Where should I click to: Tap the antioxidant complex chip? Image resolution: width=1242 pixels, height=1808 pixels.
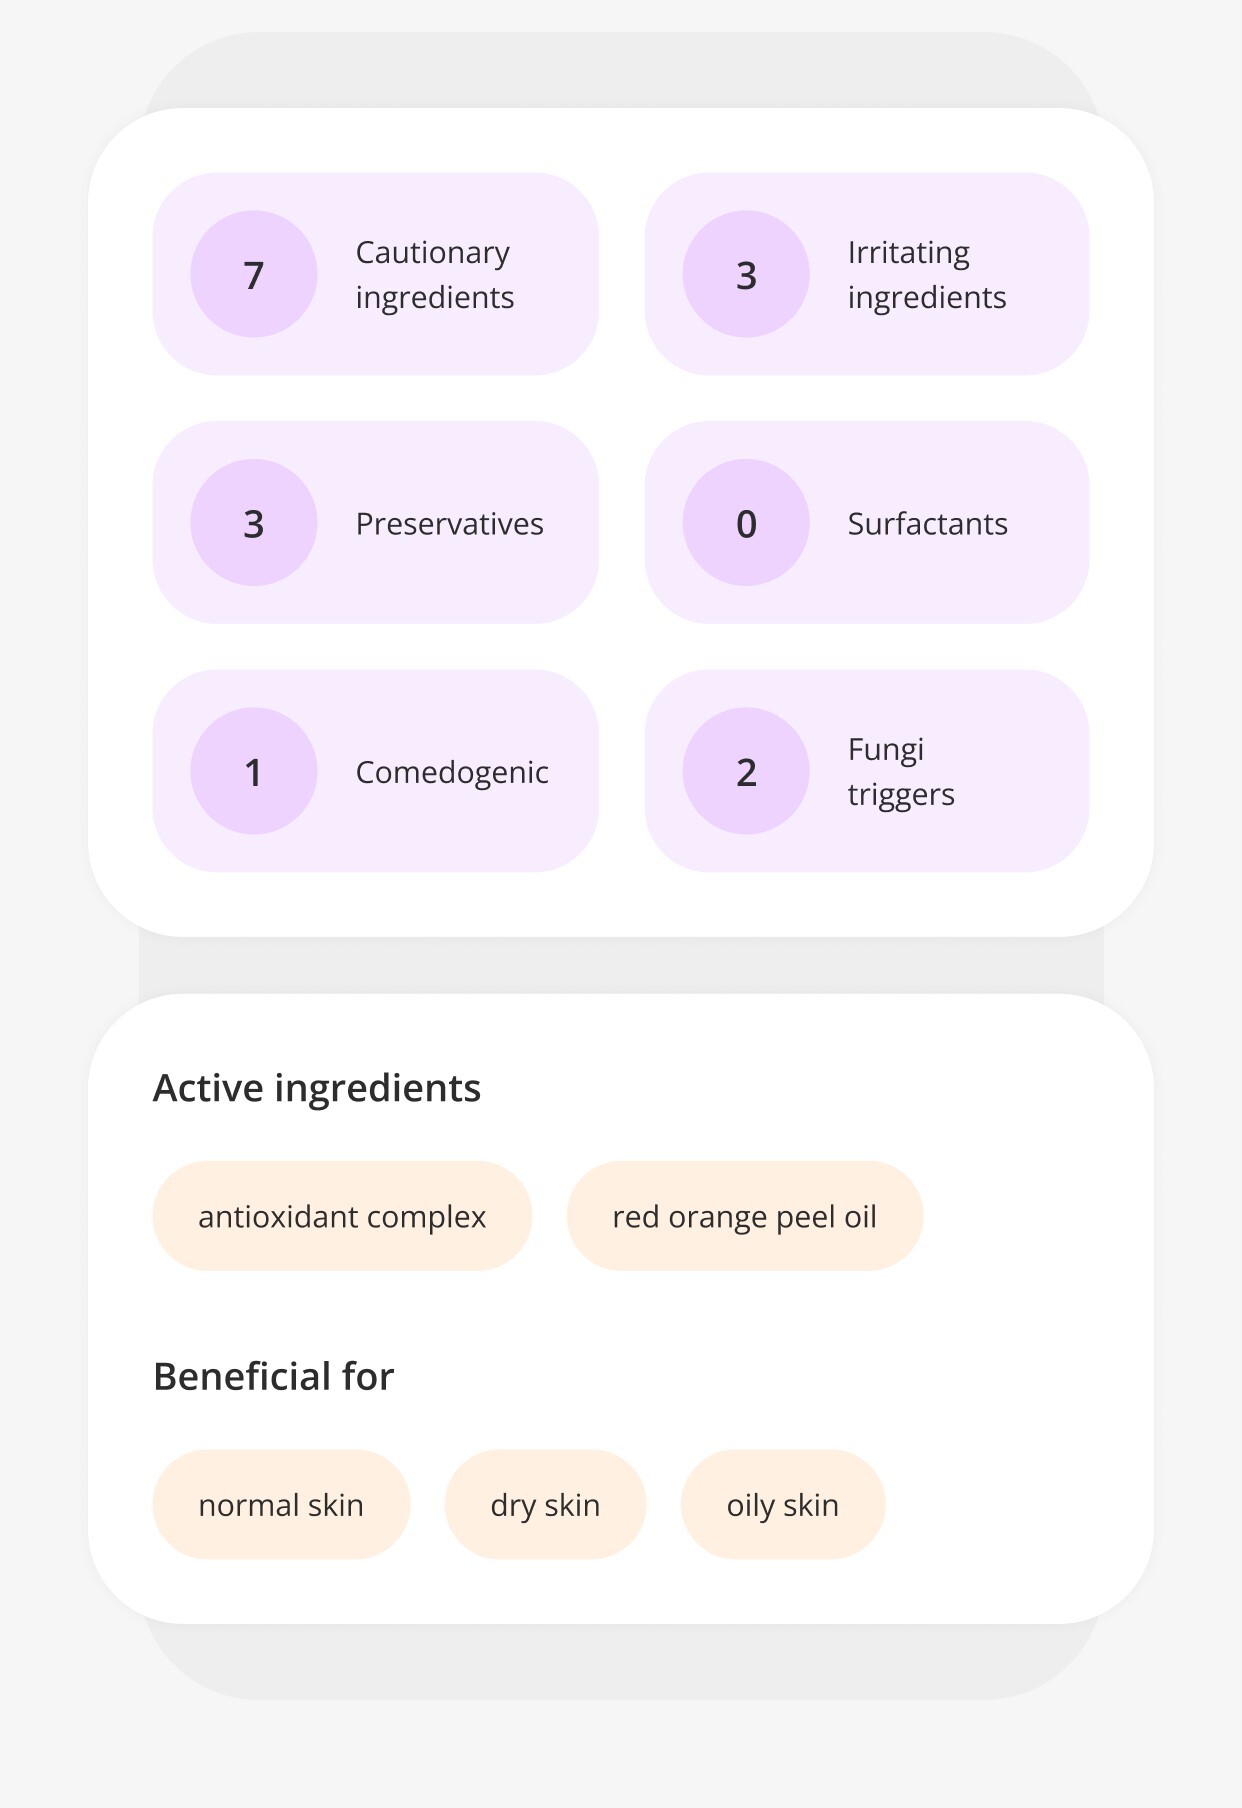pos(342,1216)
